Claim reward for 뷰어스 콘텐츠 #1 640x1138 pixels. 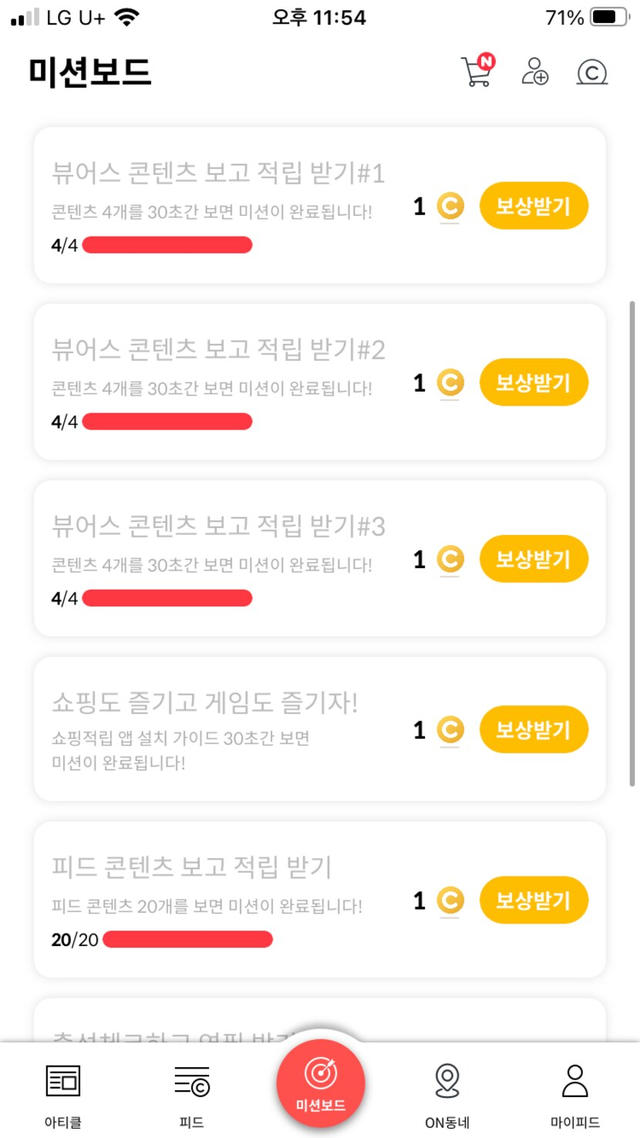[533, 206]
